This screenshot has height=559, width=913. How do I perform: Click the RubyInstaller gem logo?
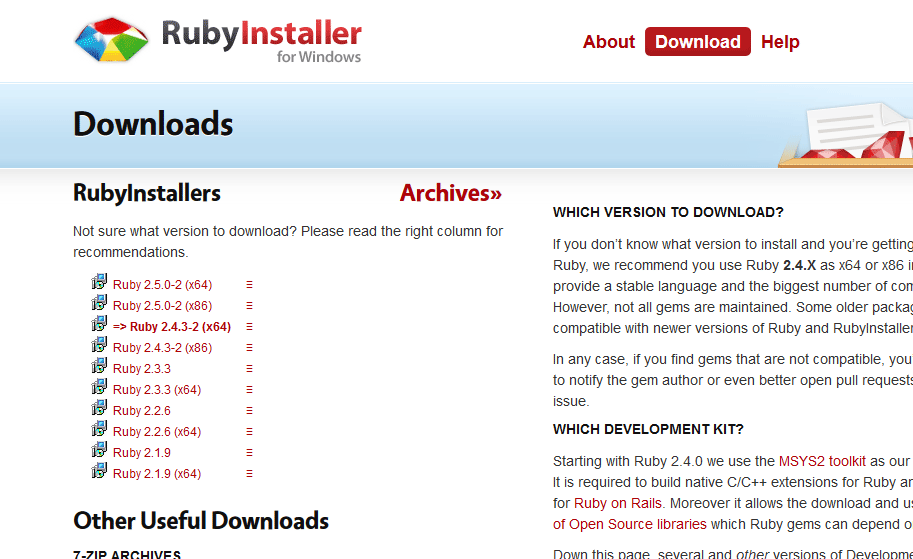coord(111,40)
